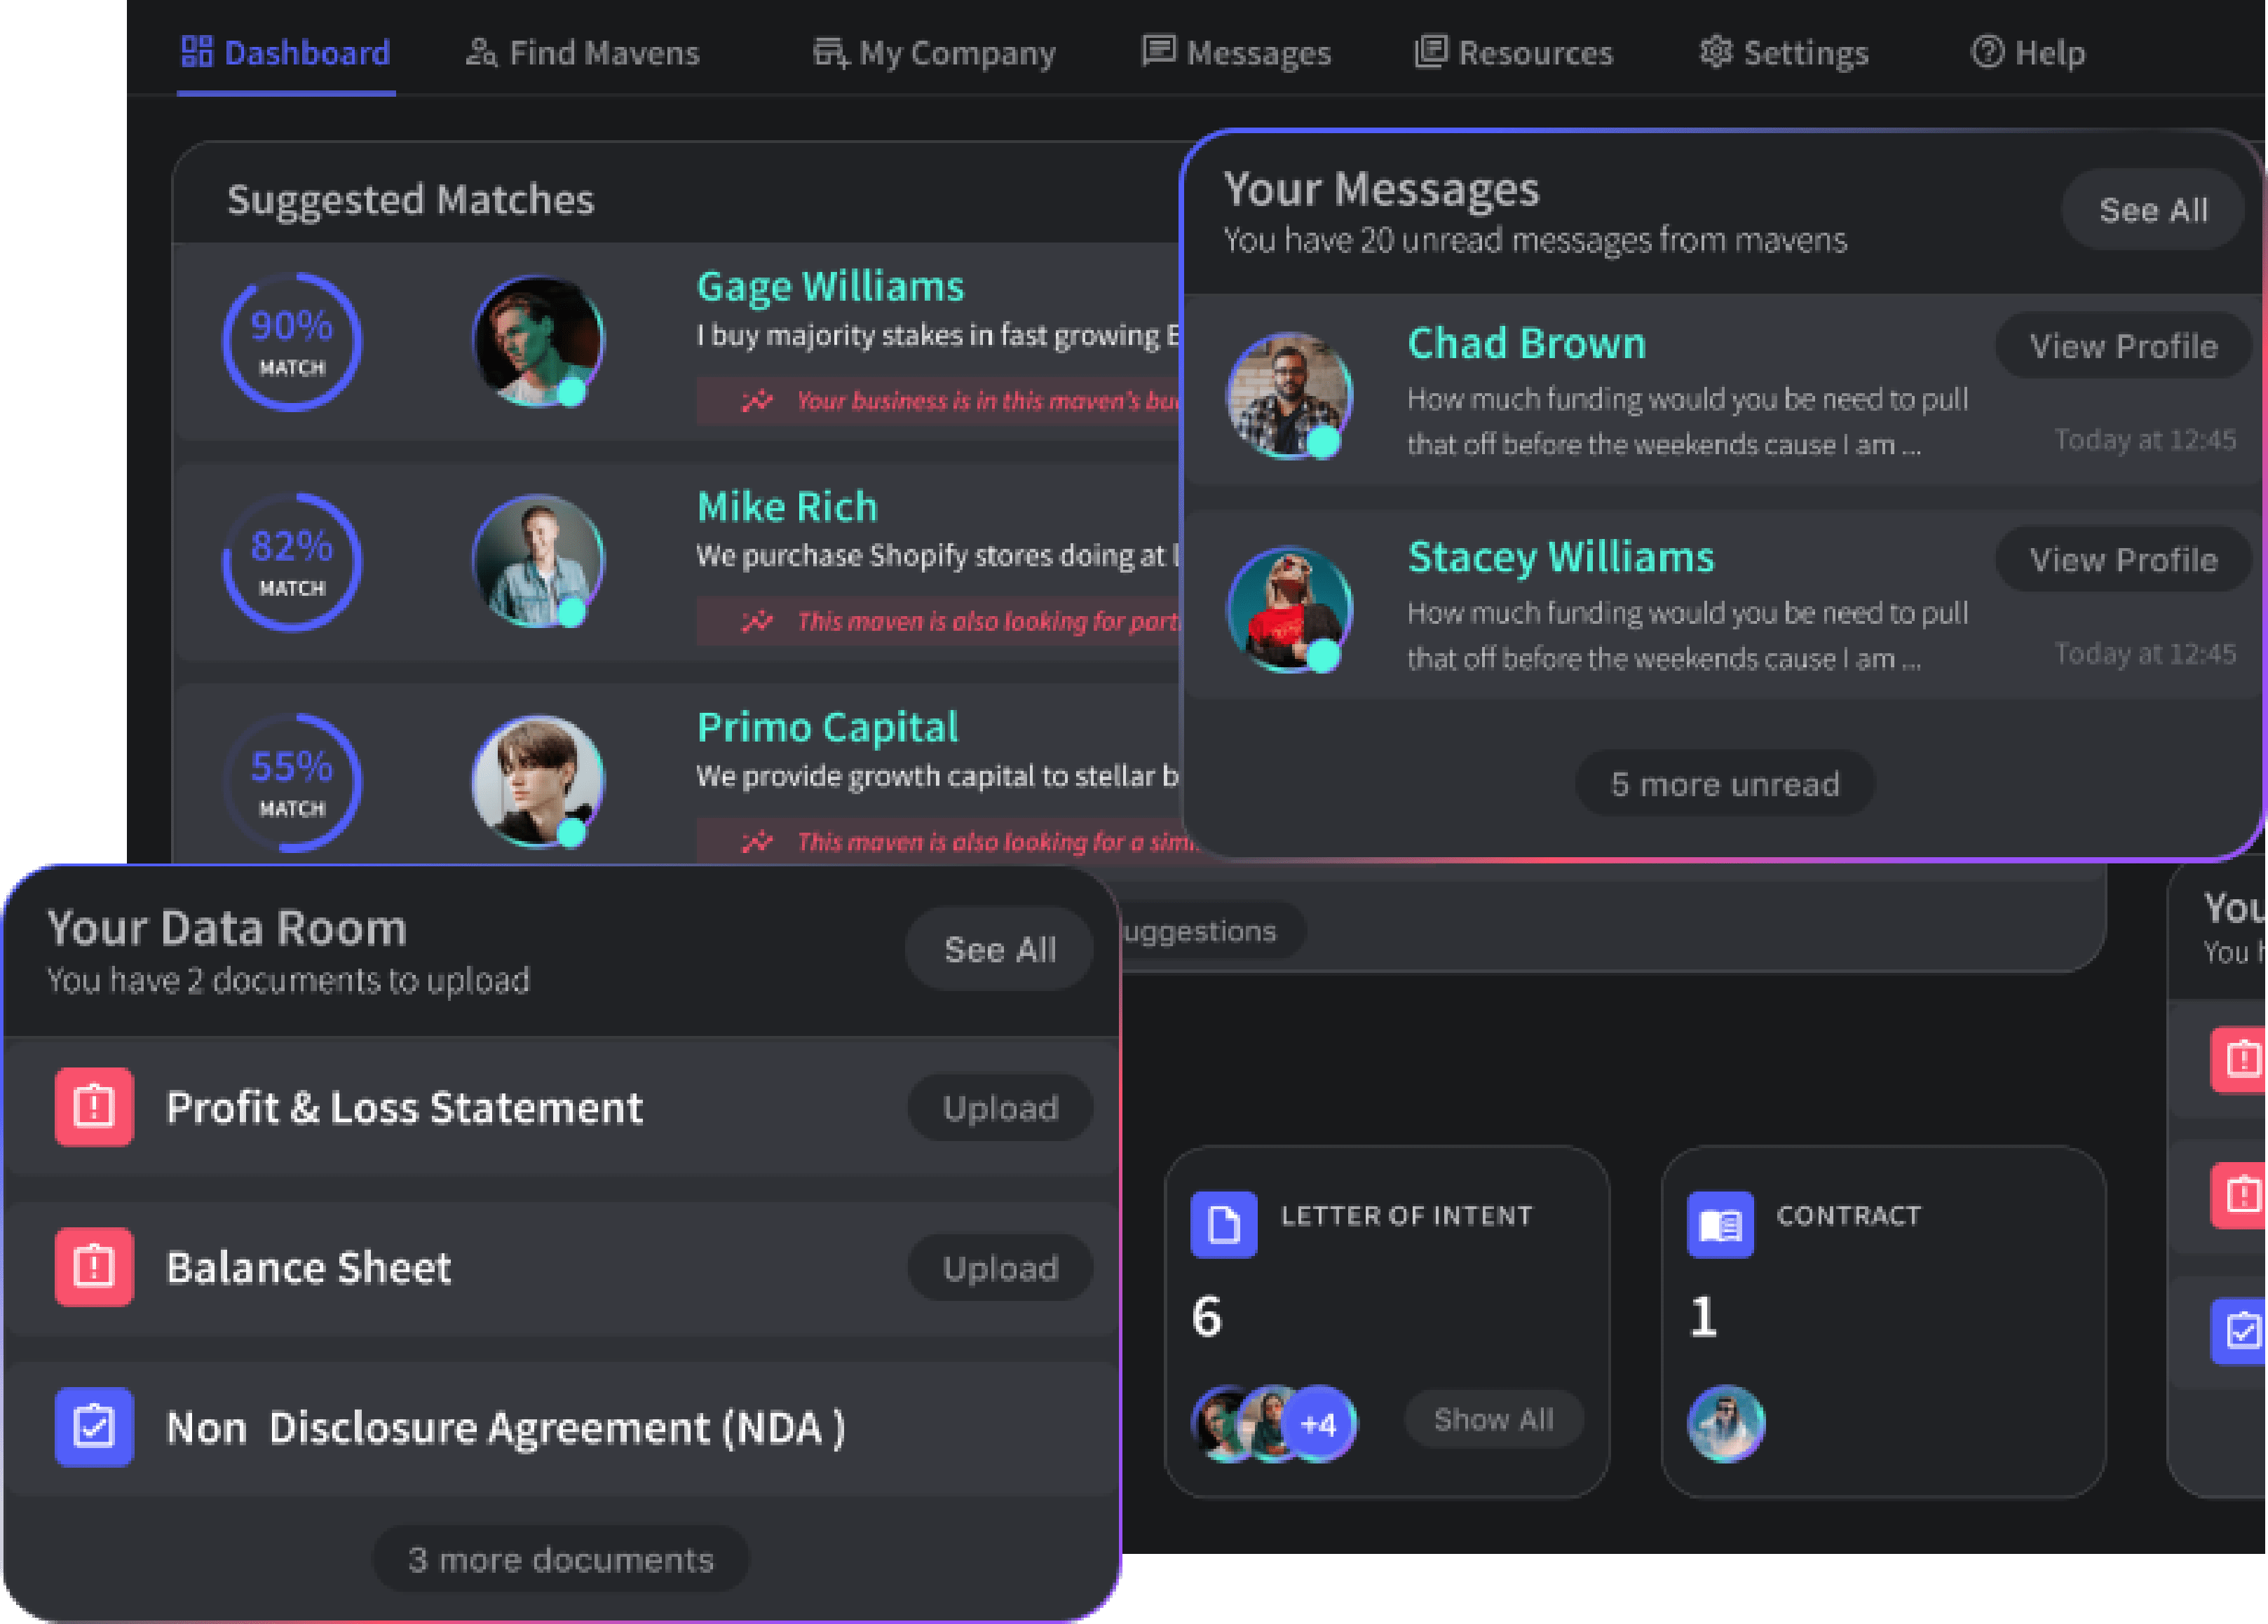Open the Help menu item
The image size is (2268, 1624).
(x=2028, y=52)
